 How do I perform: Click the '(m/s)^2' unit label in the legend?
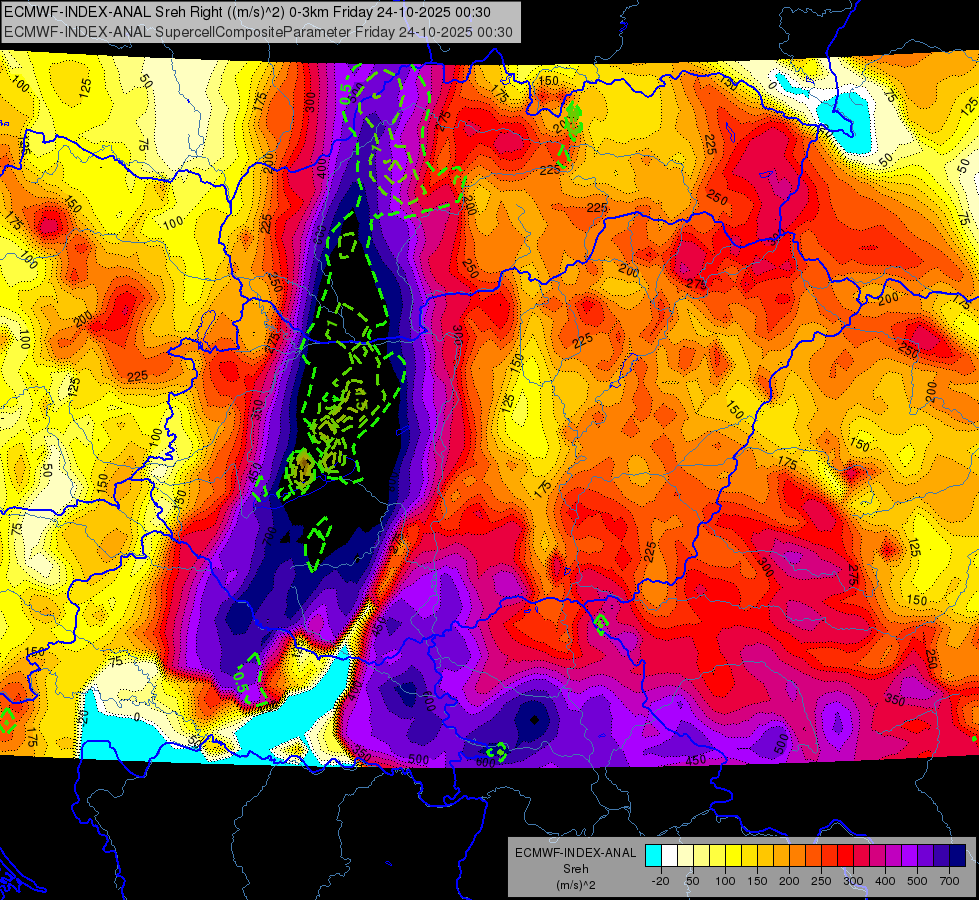click(575, 885)
